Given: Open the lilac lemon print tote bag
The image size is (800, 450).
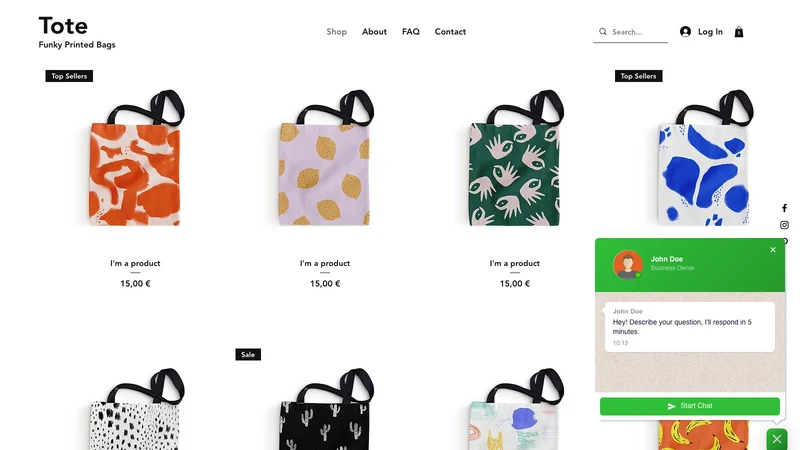Looking at the screenshot, I should [325, 158].
